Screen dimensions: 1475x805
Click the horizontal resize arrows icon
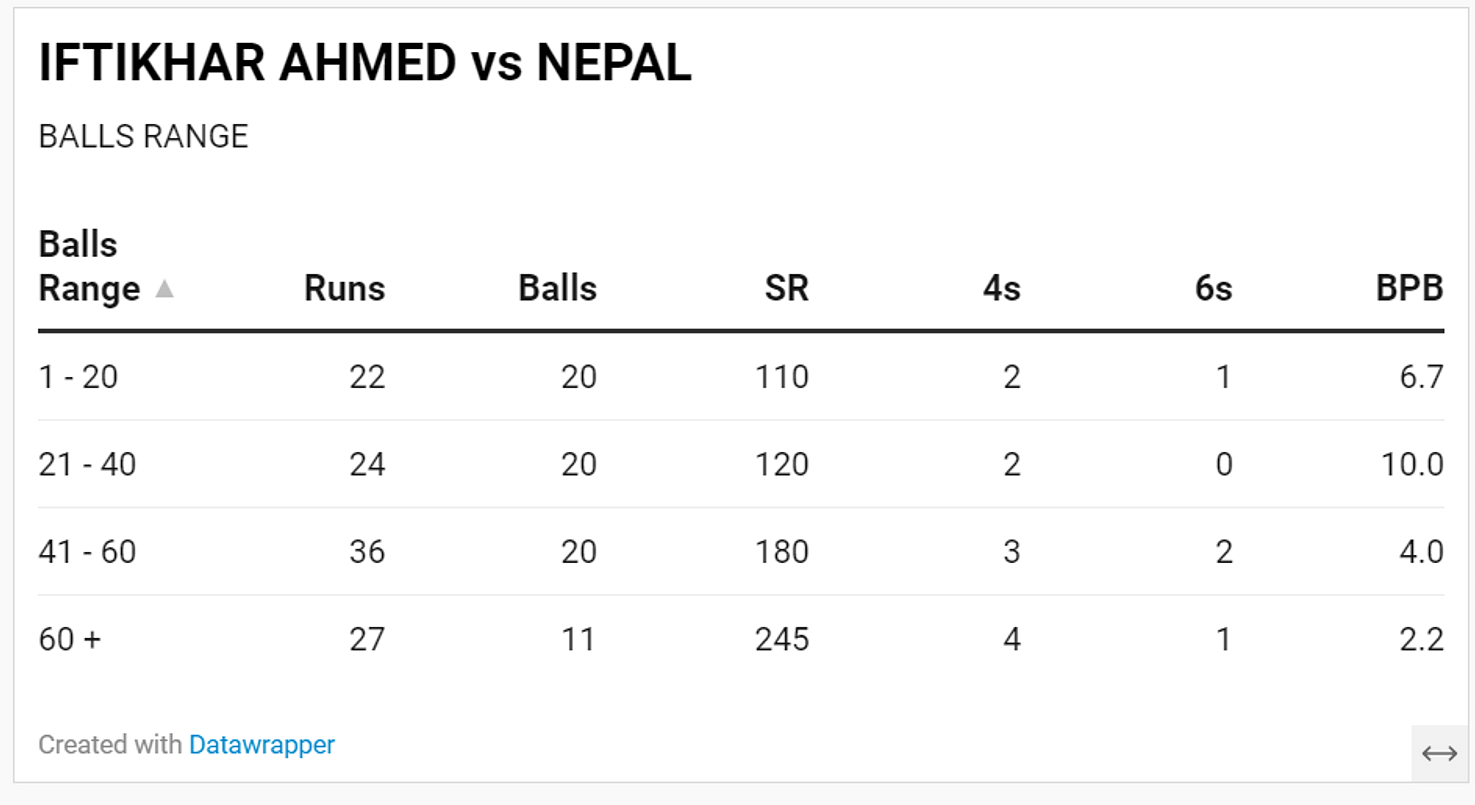pyautogui.click(x=1439, y=754)
